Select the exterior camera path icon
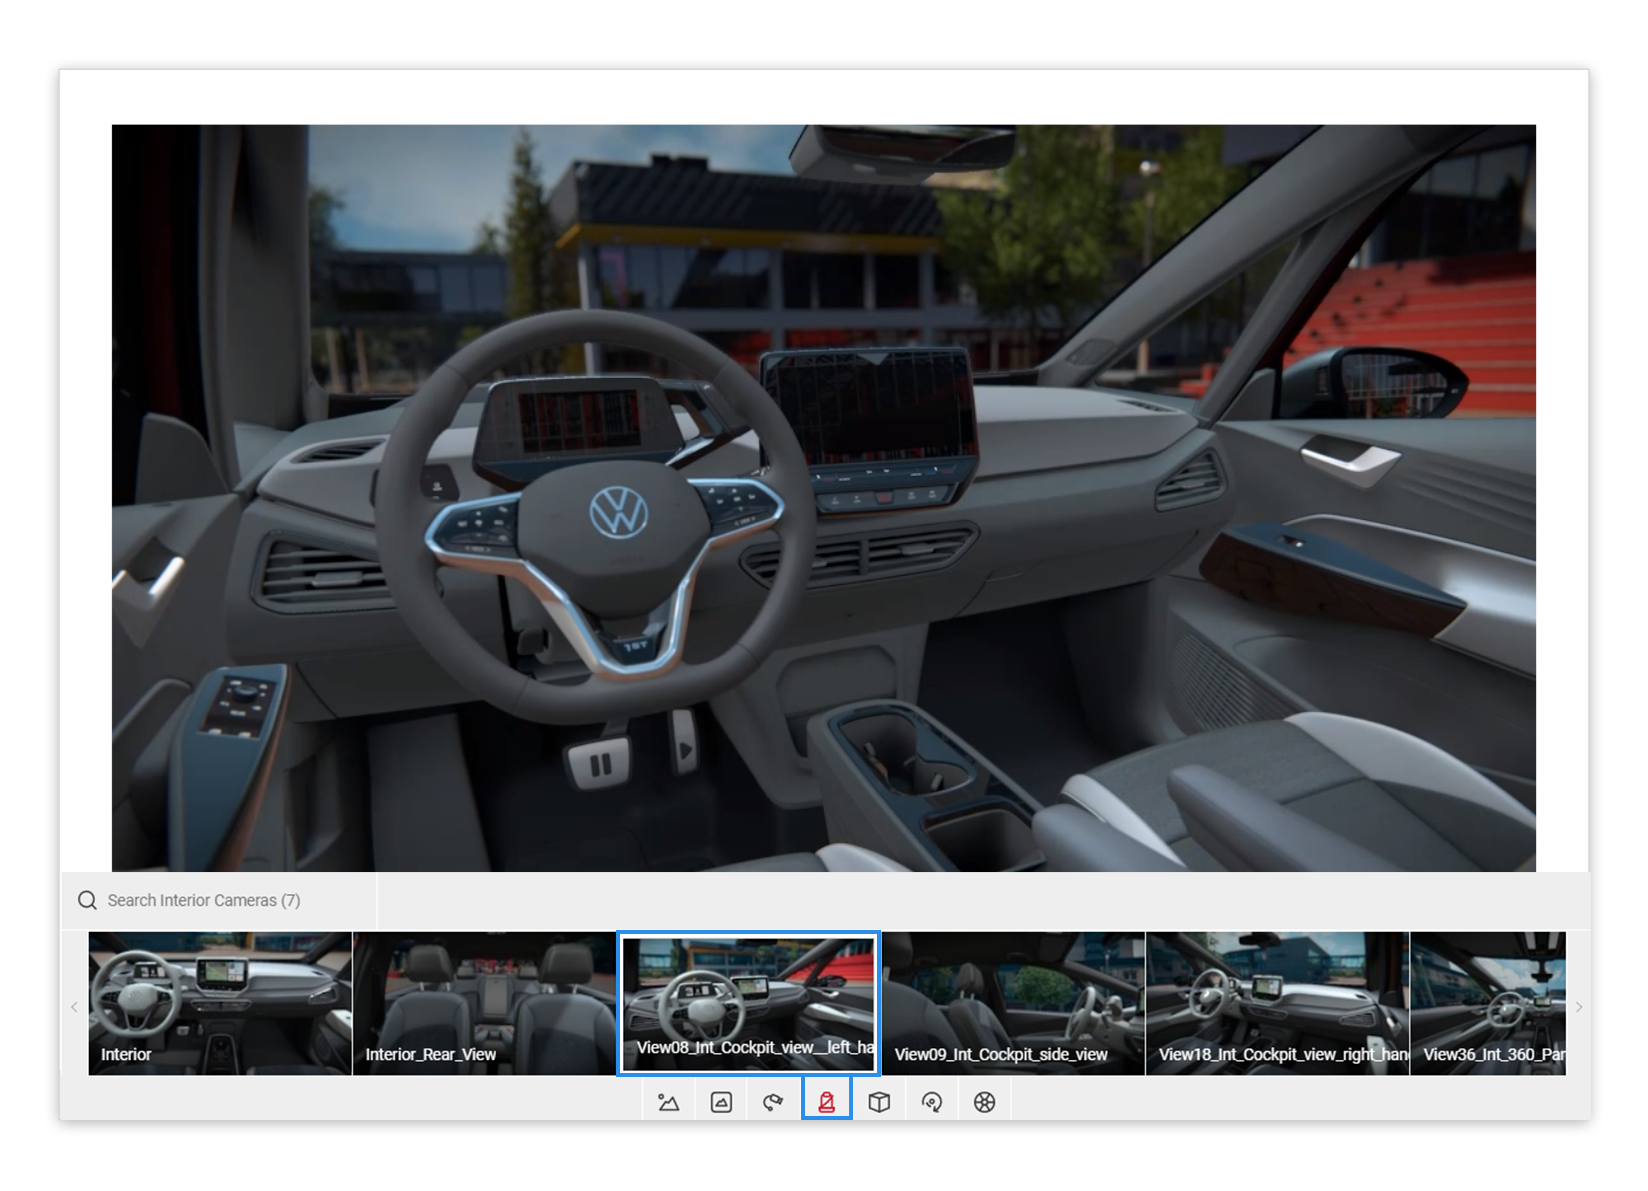Screen dimensions: 1648x1191 tap(773, 1102)
